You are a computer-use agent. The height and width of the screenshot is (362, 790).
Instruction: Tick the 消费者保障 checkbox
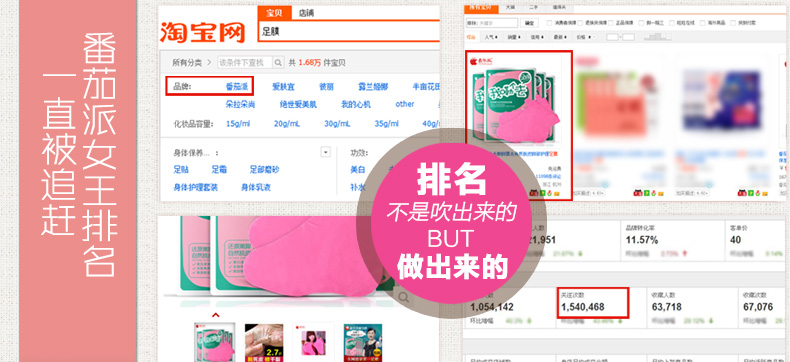pos(549,23)
